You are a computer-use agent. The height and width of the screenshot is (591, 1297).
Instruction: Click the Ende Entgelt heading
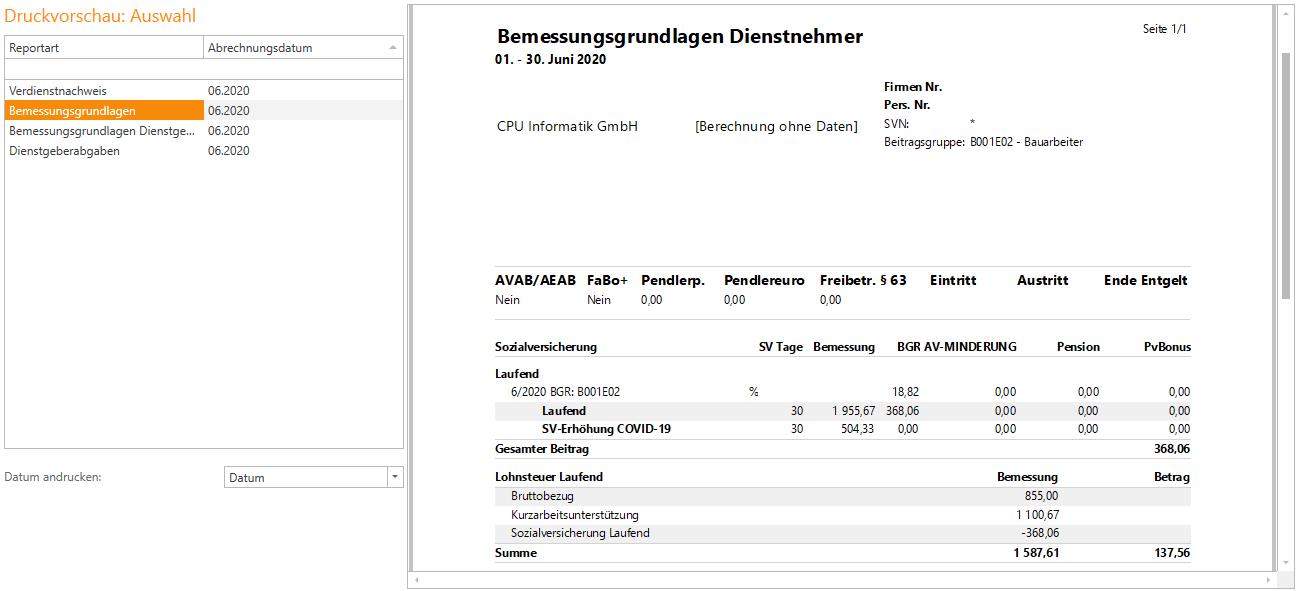1146,281
